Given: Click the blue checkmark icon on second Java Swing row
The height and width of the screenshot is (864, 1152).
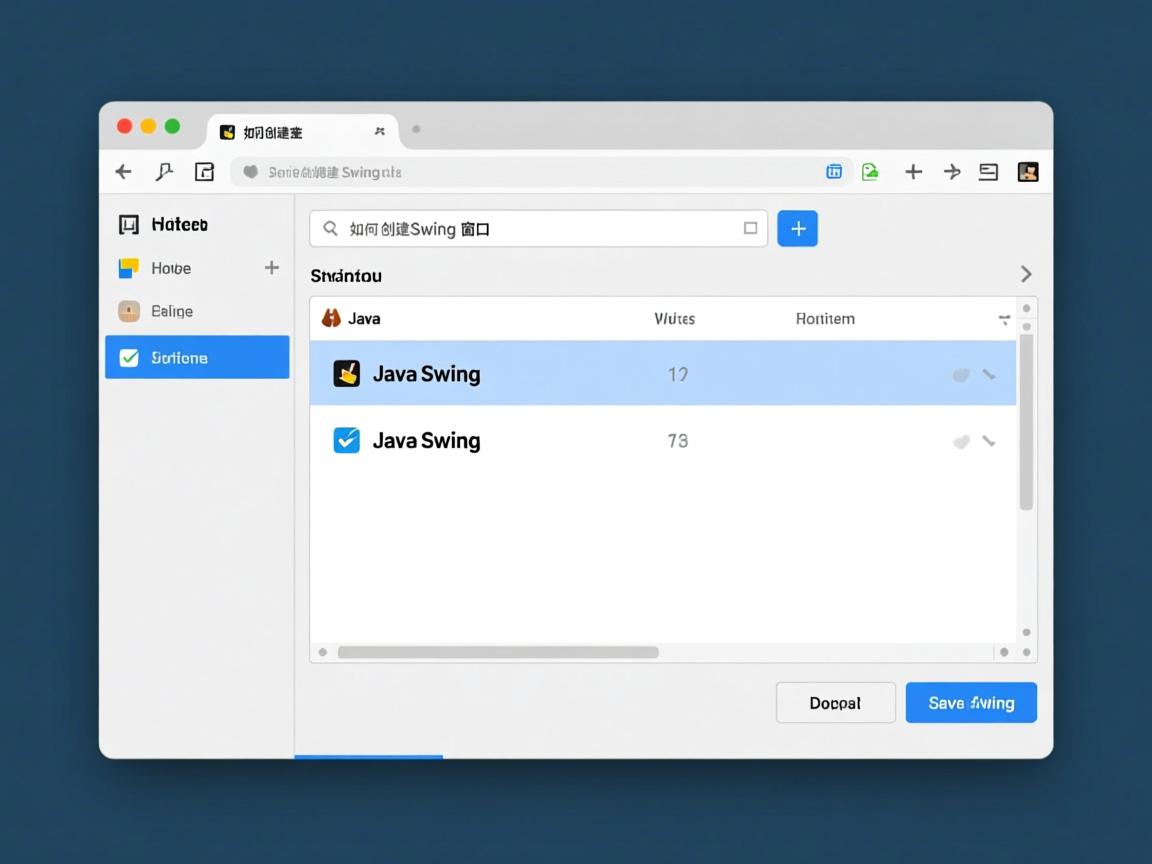Looking at the screenshot, I should (346, 440).
